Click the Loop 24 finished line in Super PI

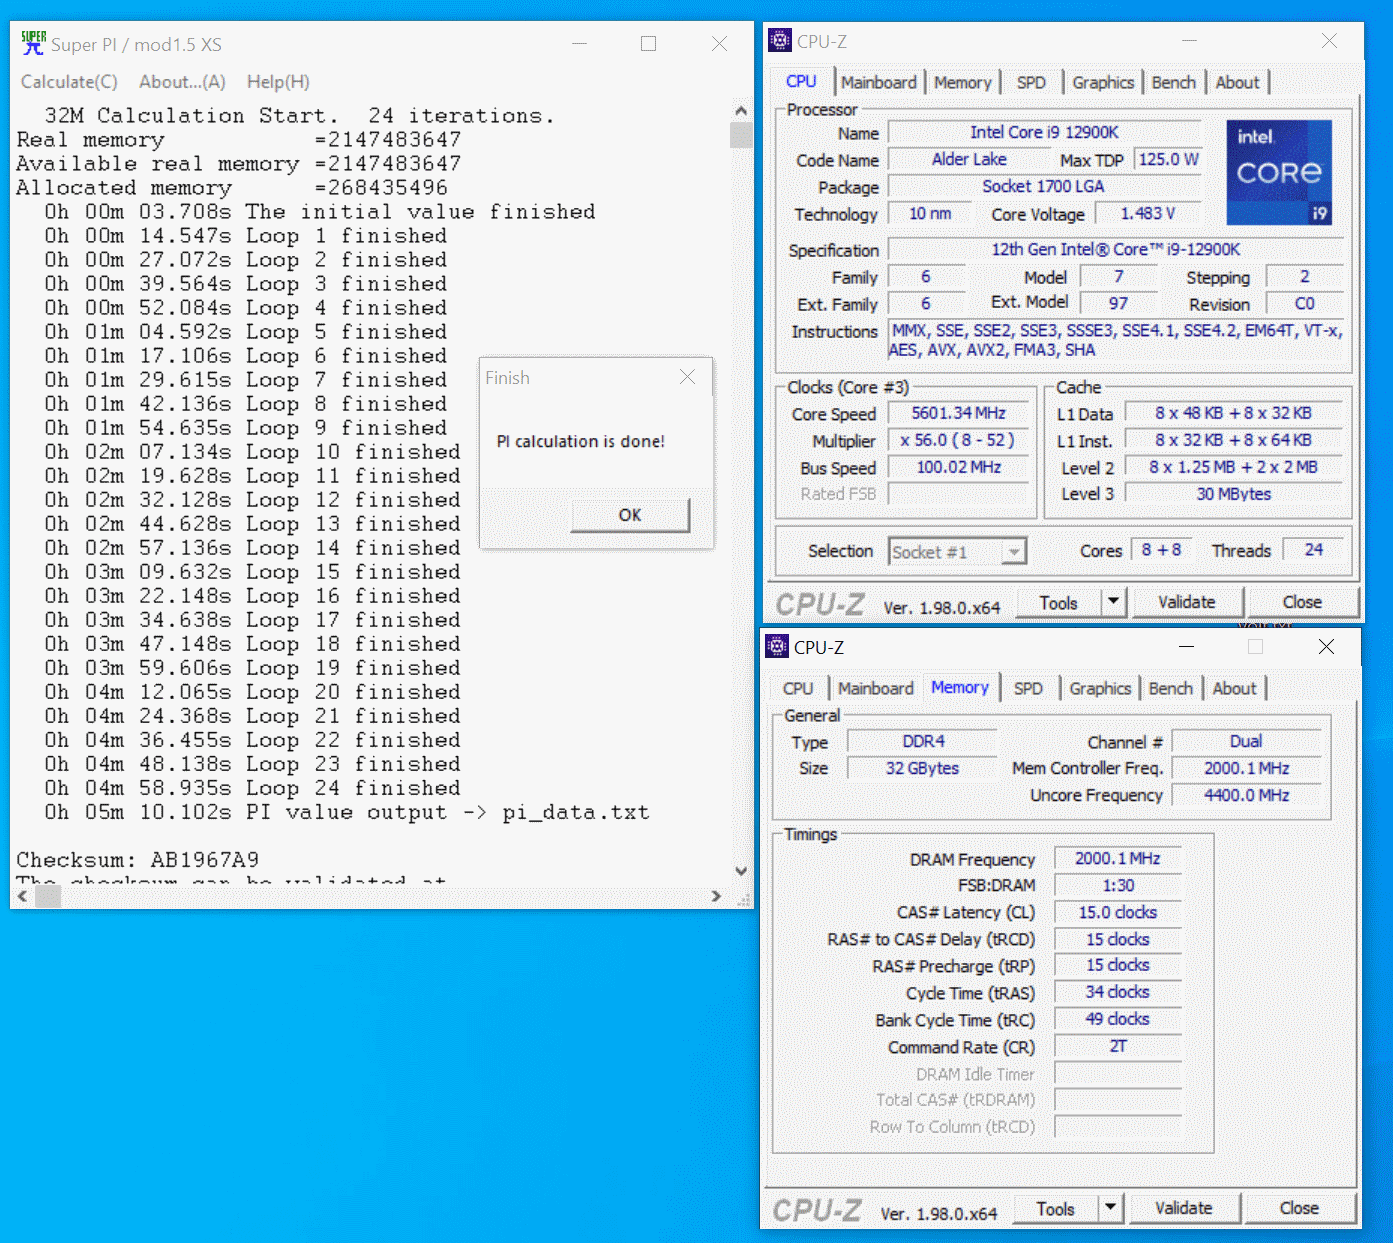253,788
